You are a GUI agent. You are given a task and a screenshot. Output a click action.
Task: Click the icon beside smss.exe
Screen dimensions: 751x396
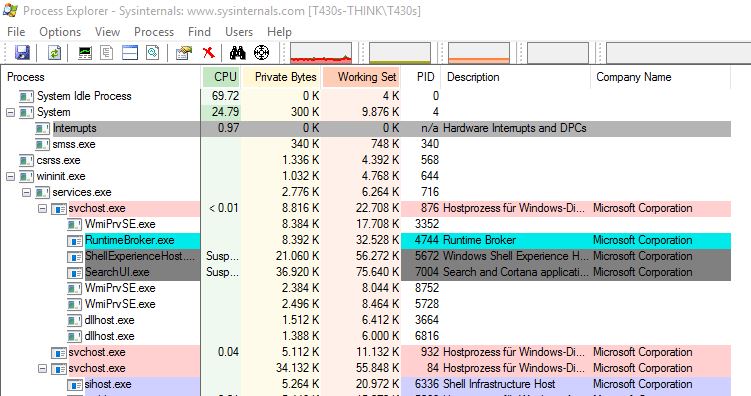point(42,144)
